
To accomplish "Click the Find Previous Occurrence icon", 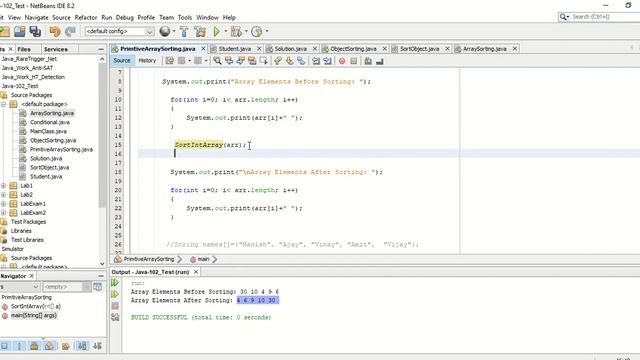I will pyautogui.click(x=229, y=61).
